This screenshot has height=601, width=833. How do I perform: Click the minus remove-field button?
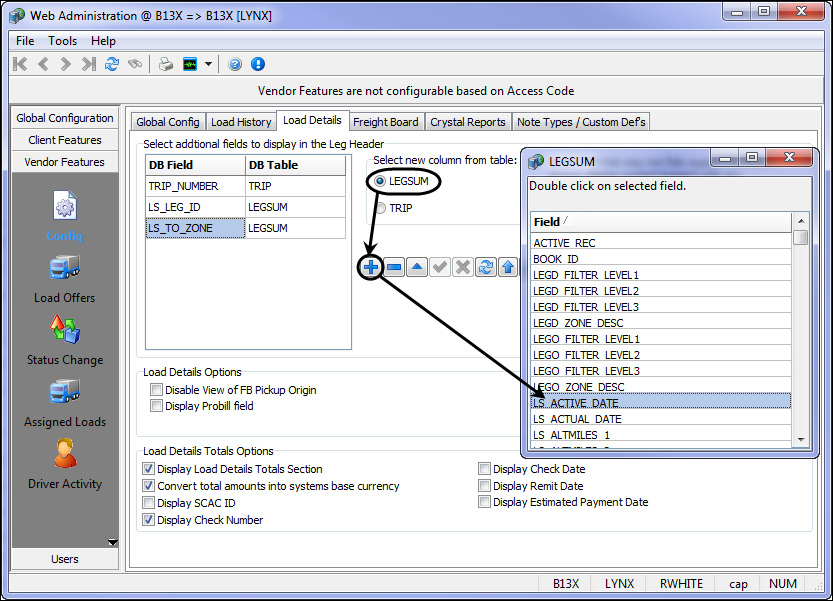(x=394, y=267)
